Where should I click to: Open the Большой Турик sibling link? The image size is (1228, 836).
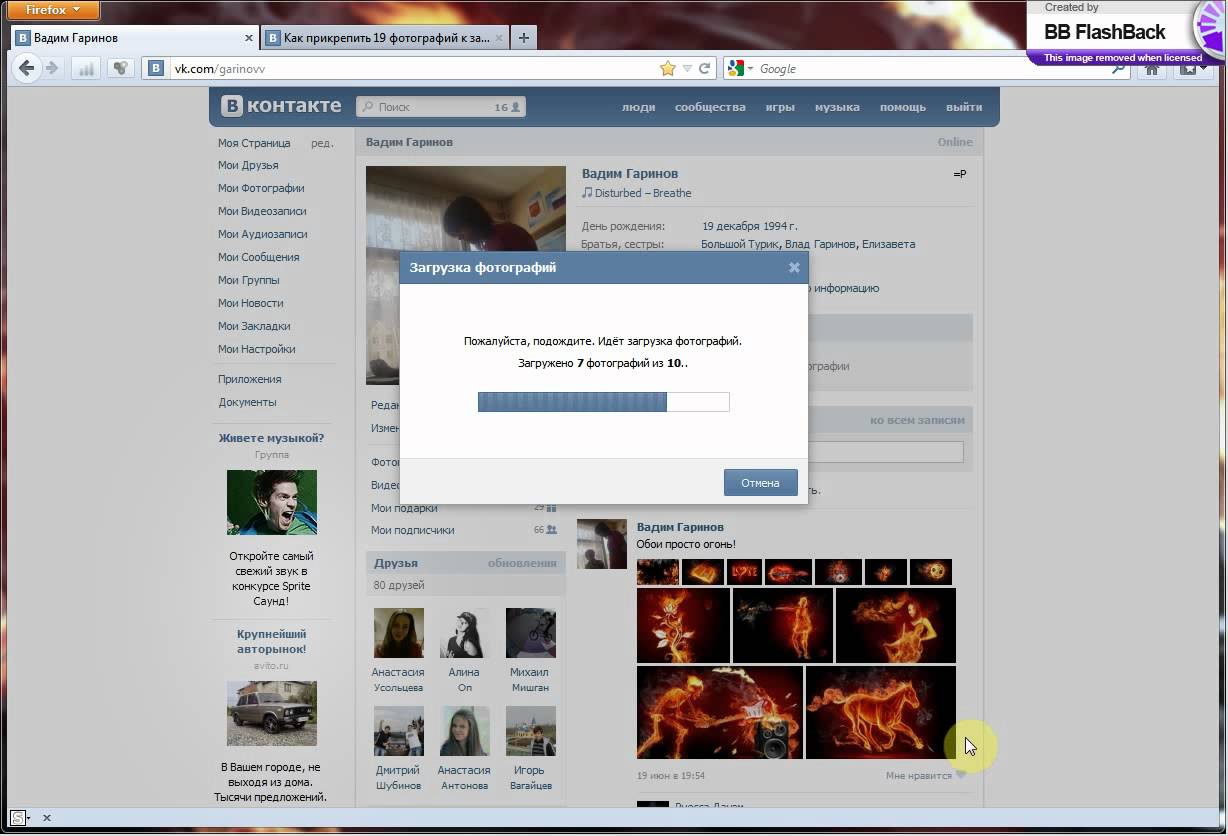click(x=739, y=244)
